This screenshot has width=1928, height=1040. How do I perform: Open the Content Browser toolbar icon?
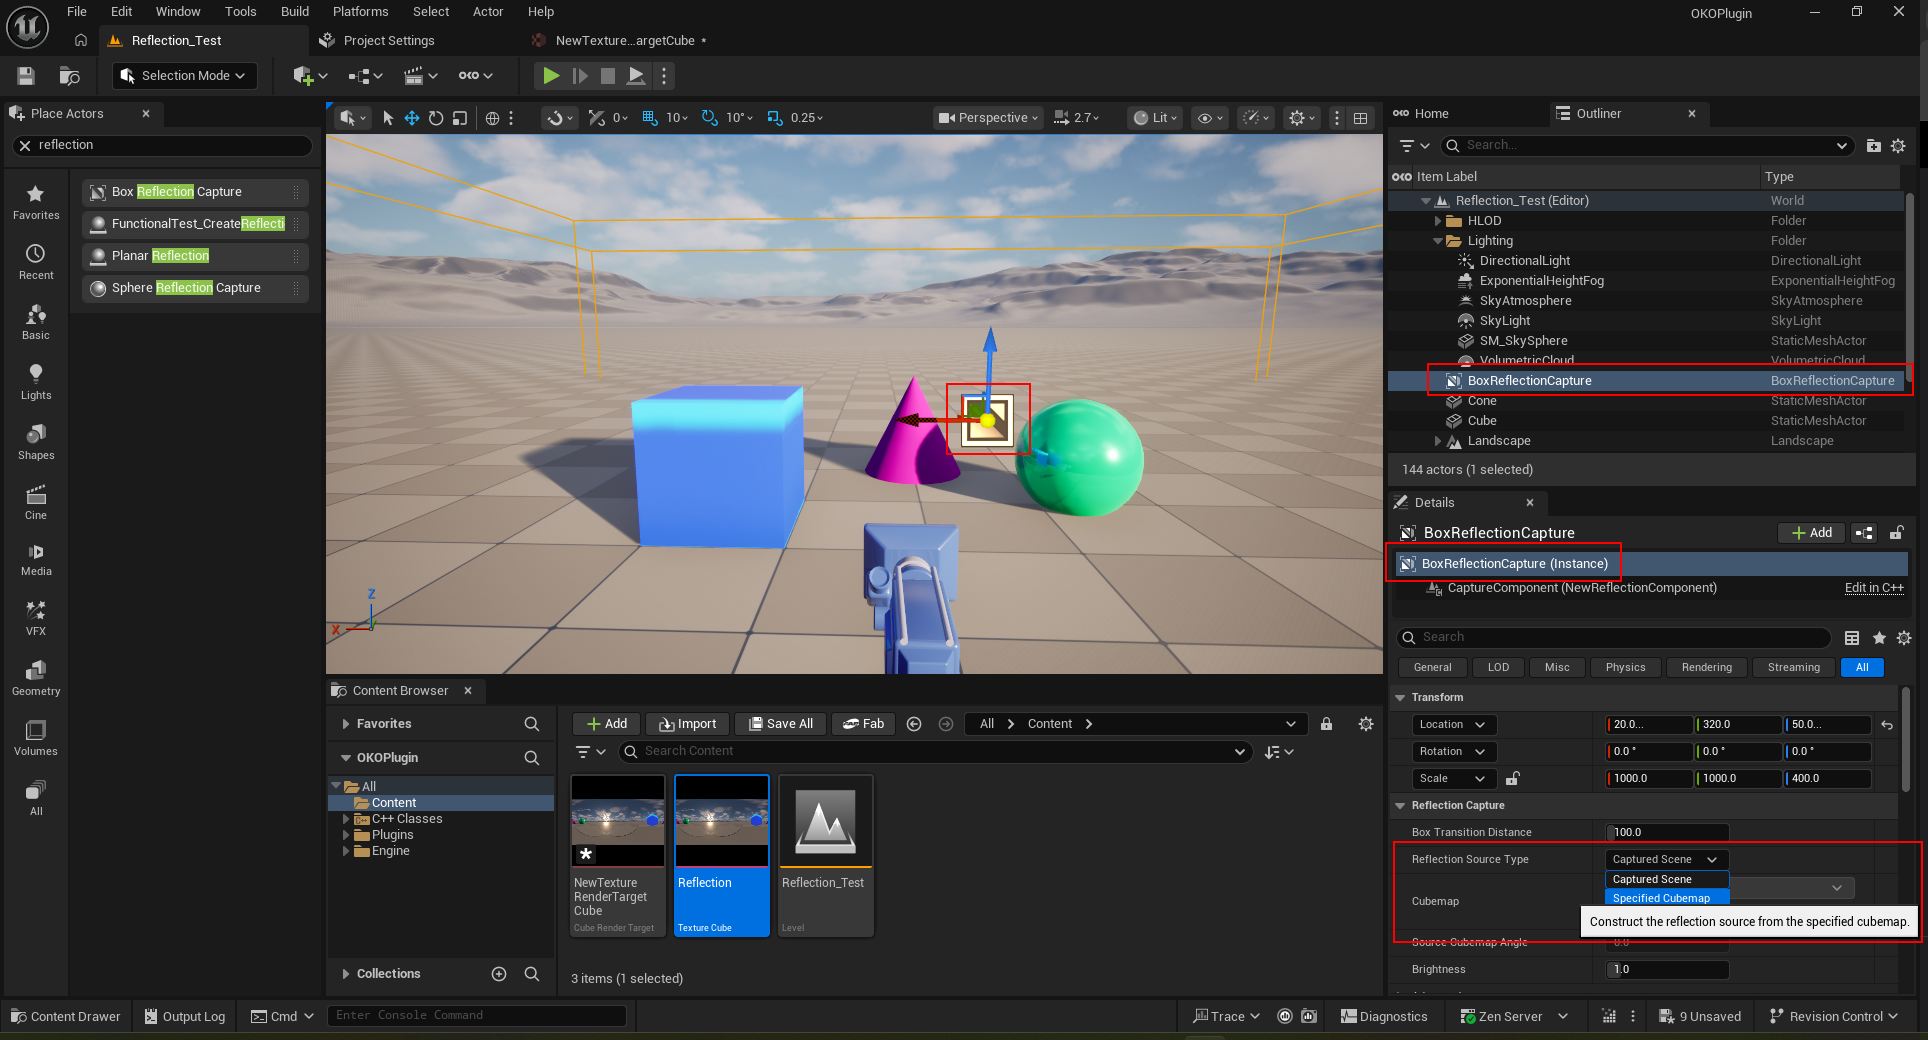click(x=69, y=76)
